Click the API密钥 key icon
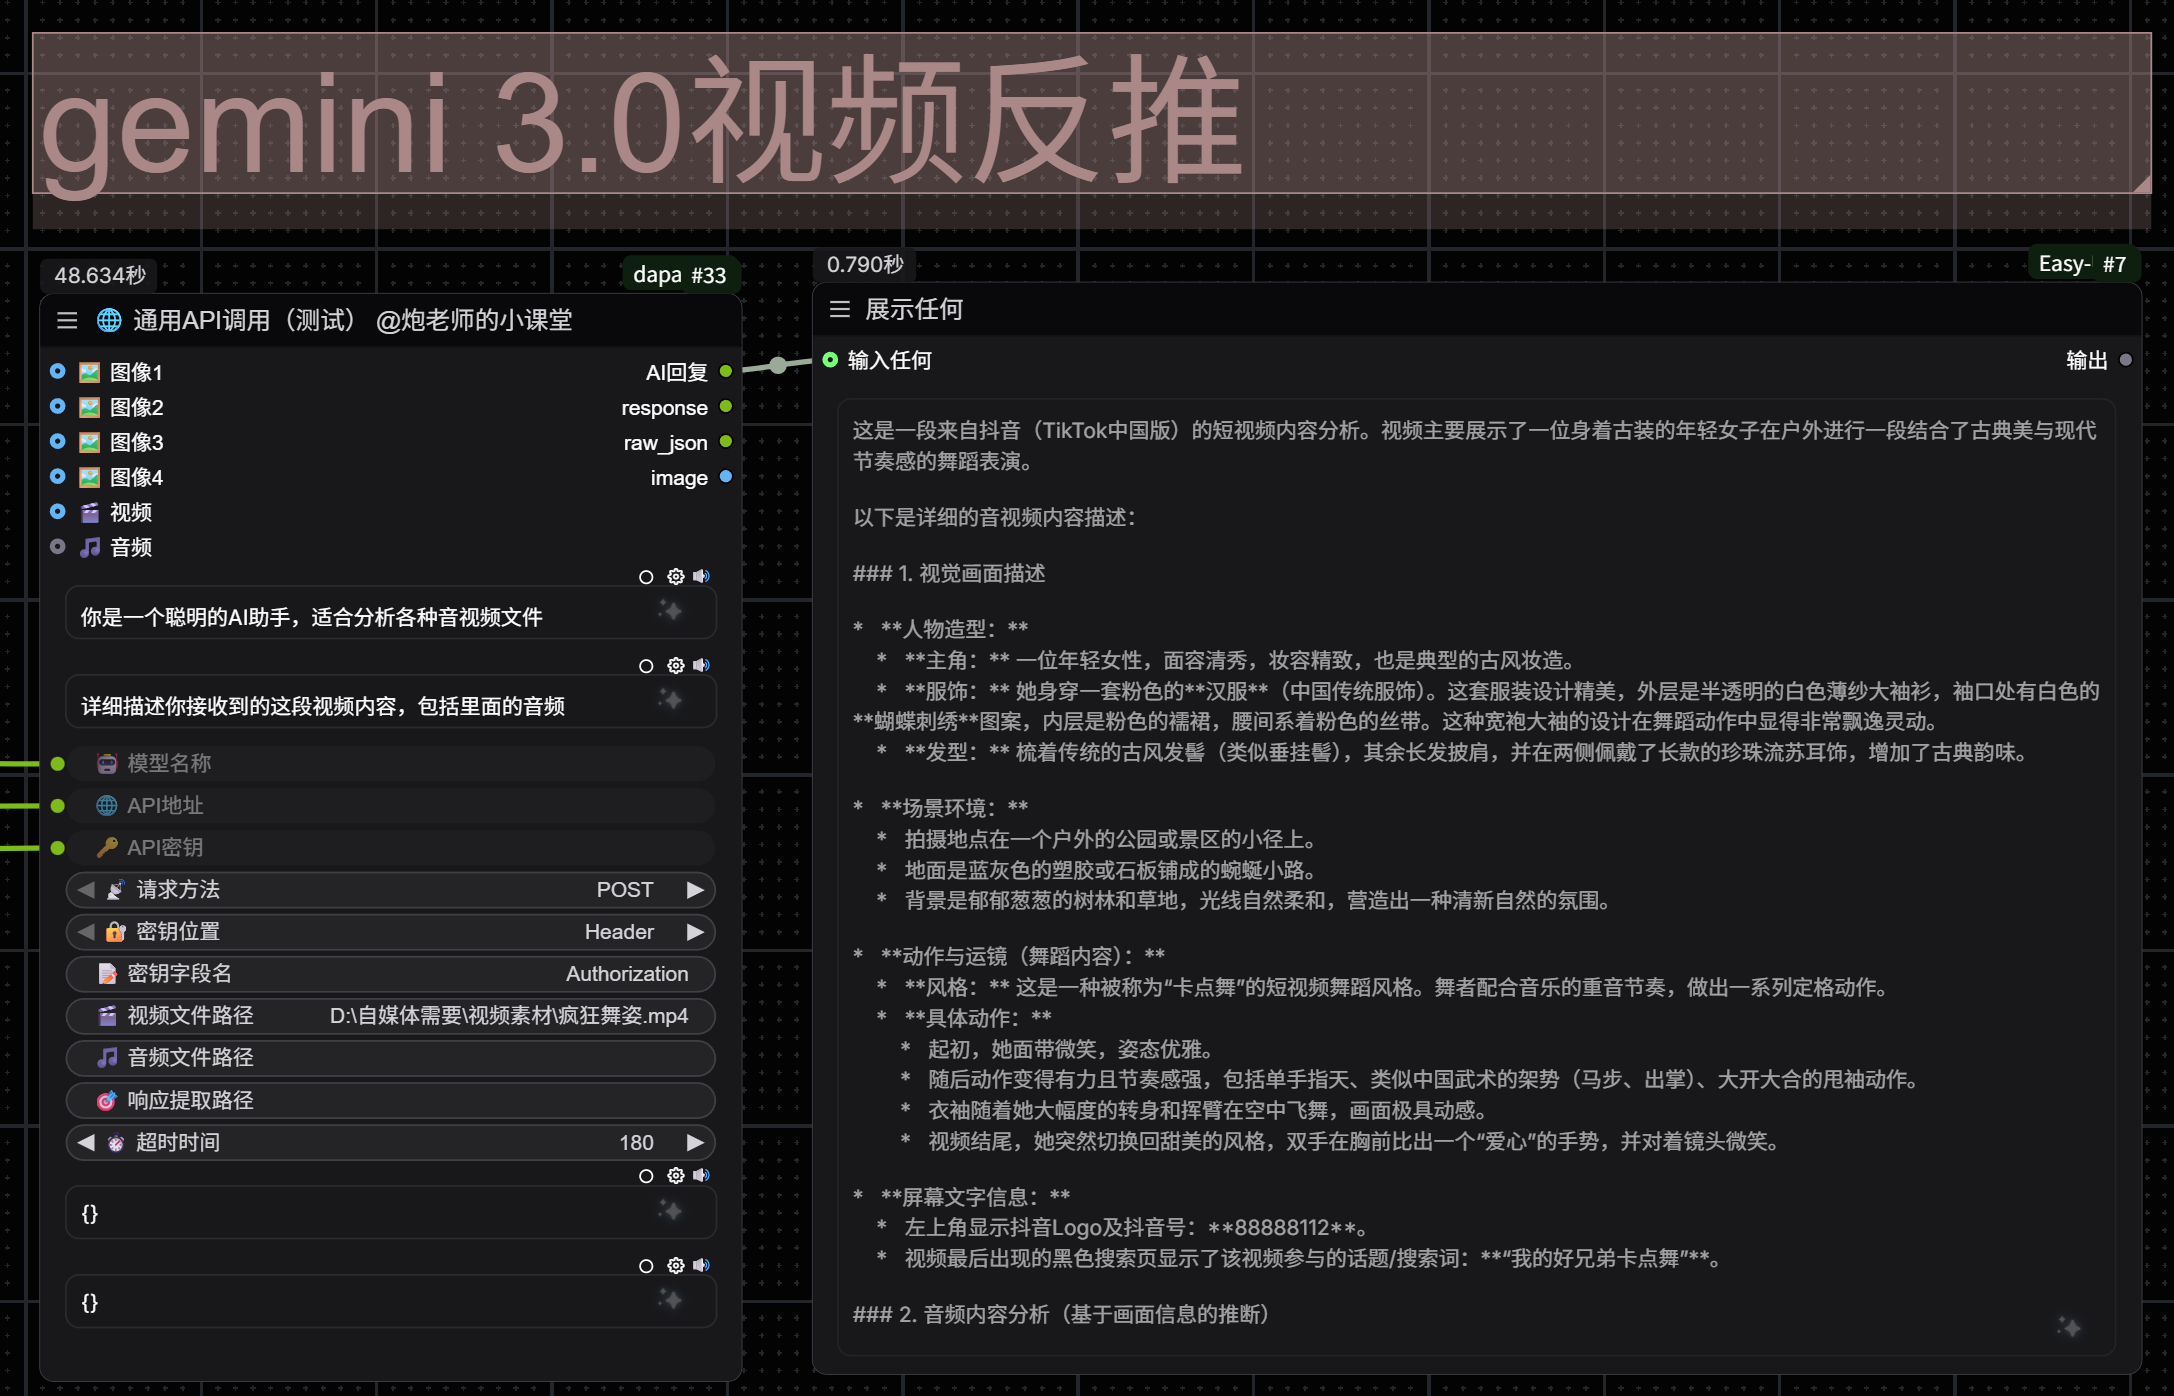Viewport: 2174px width, 1396px height. (x=107, y=847)
